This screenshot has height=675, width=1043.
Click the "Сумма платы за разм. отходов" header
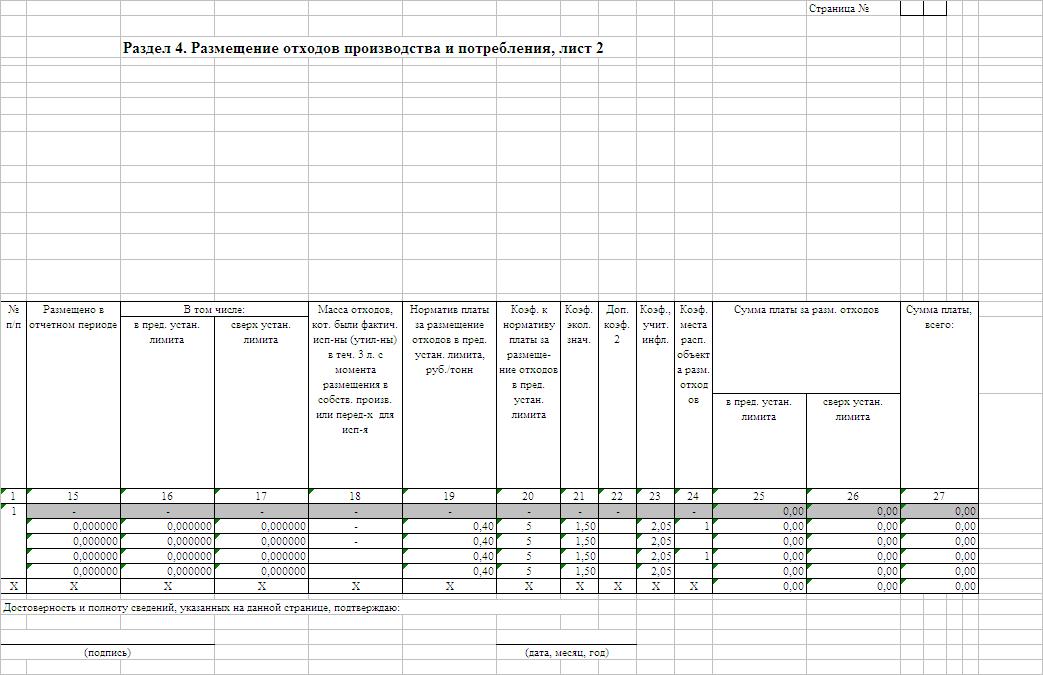[806, 310]
